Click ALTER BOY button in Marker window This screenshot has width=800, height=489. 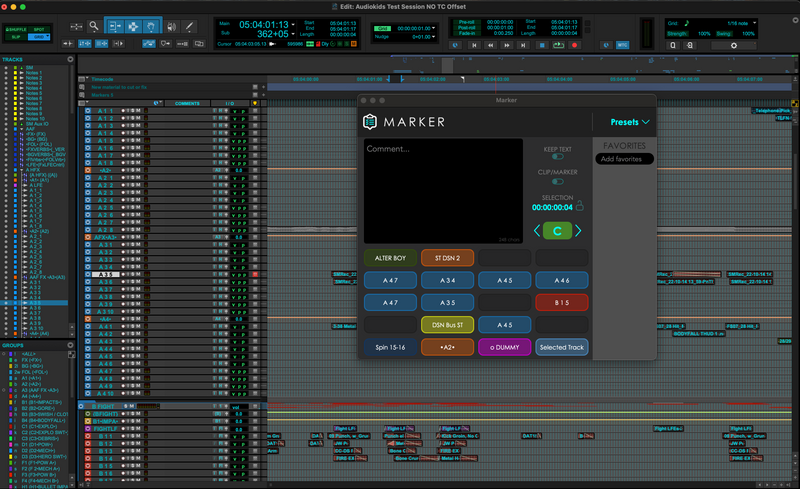(390, 258)
